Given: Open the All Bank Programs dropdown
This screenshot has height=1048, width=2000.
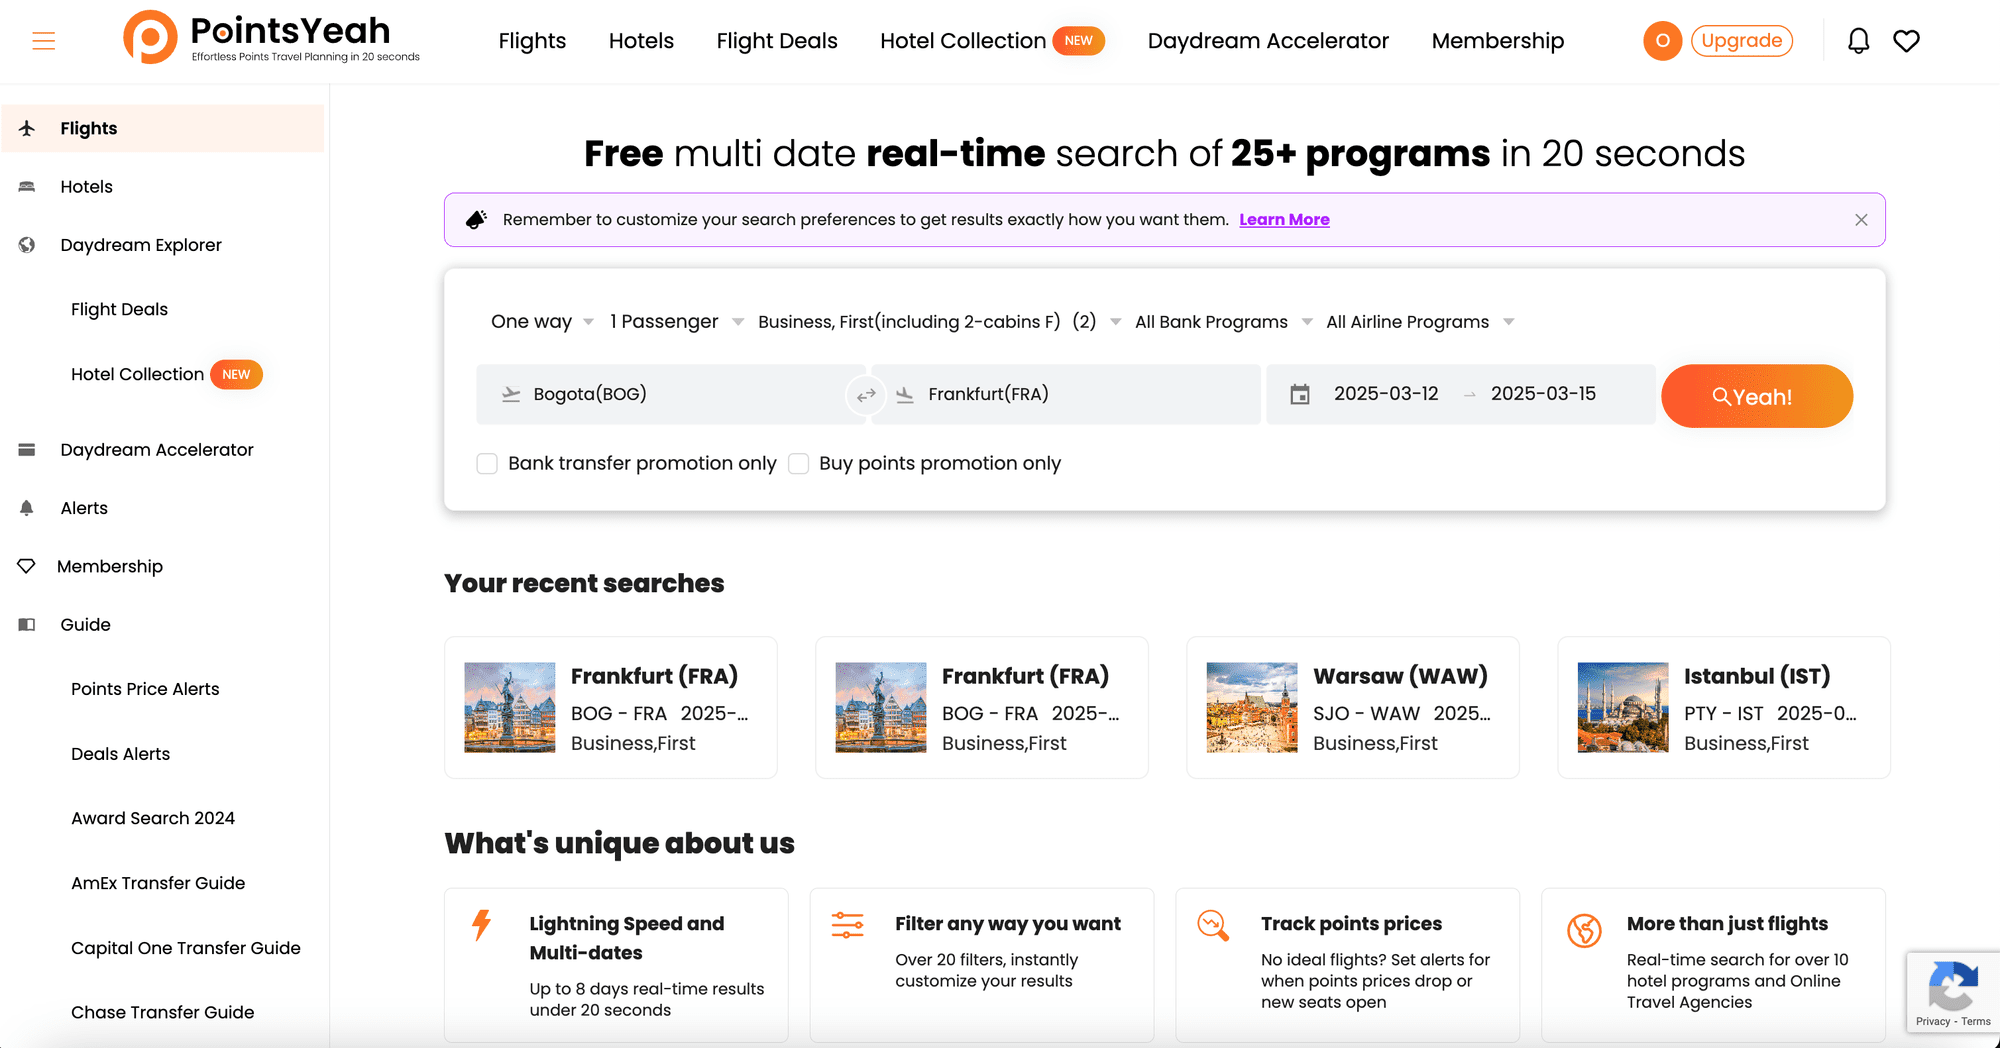Looking at the screenshot, I should (1224, 321).
